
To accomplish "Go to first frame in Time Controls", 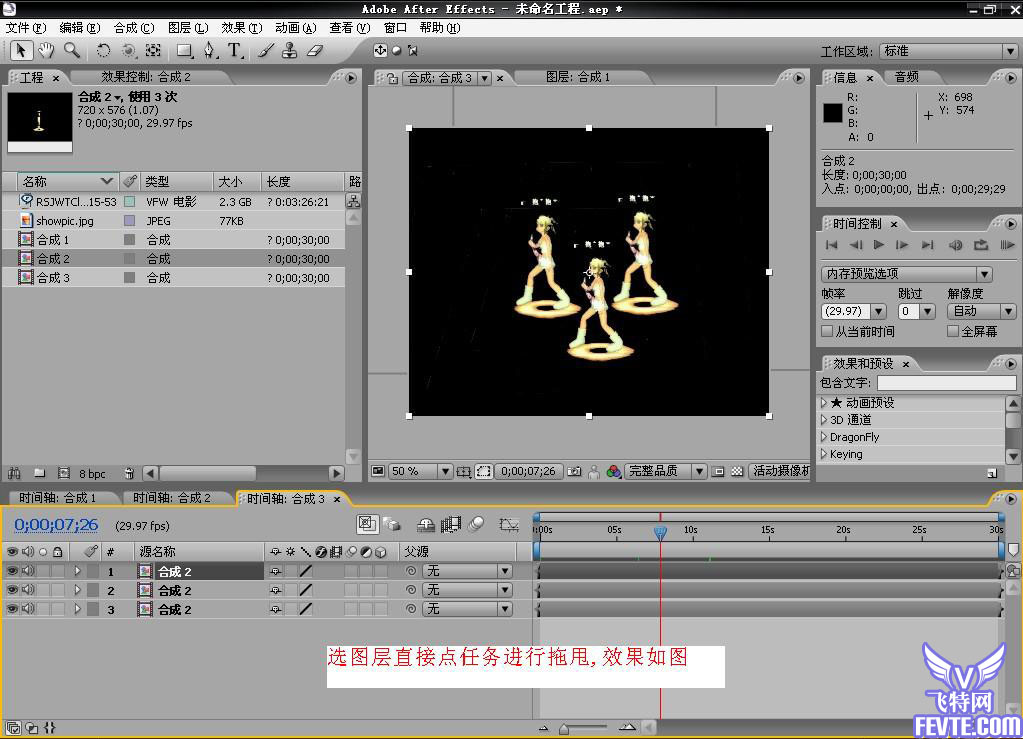I will (x=832, y=245).
